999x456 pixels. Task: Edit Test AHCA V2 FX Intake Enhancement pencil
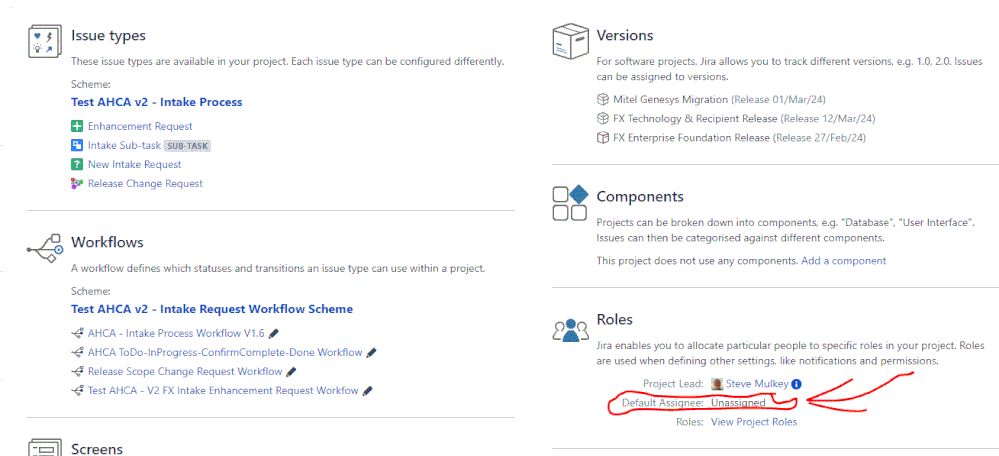tap(368, 390)
